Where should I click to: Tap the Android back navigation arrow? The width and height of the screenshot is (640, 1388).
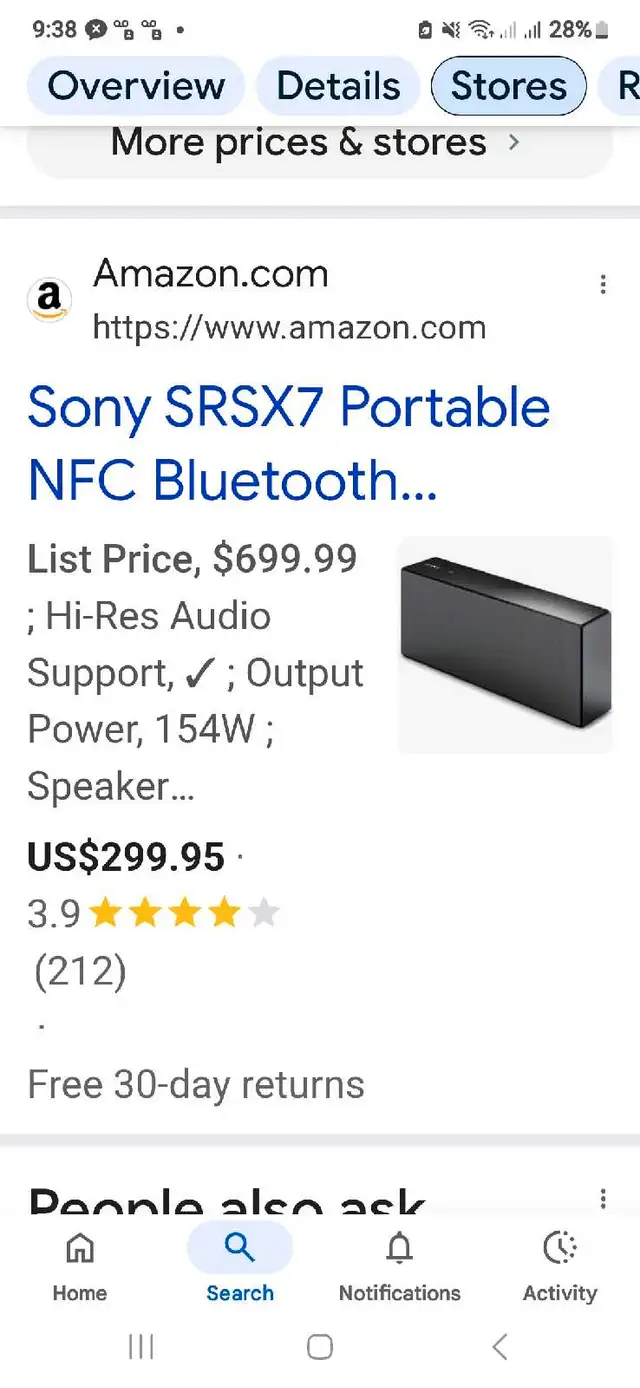click(500, 1347)
